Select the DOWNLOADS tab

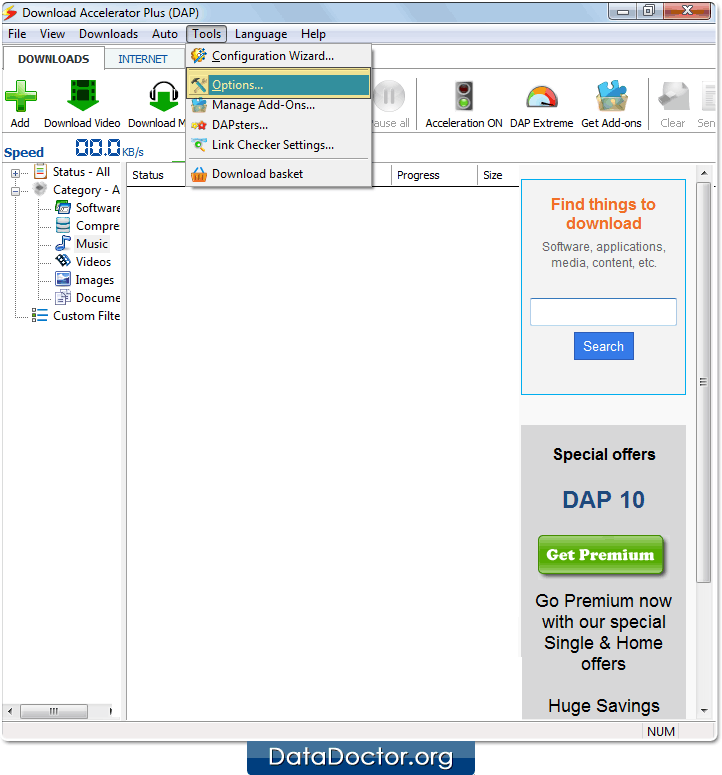(x=53, y=59)
